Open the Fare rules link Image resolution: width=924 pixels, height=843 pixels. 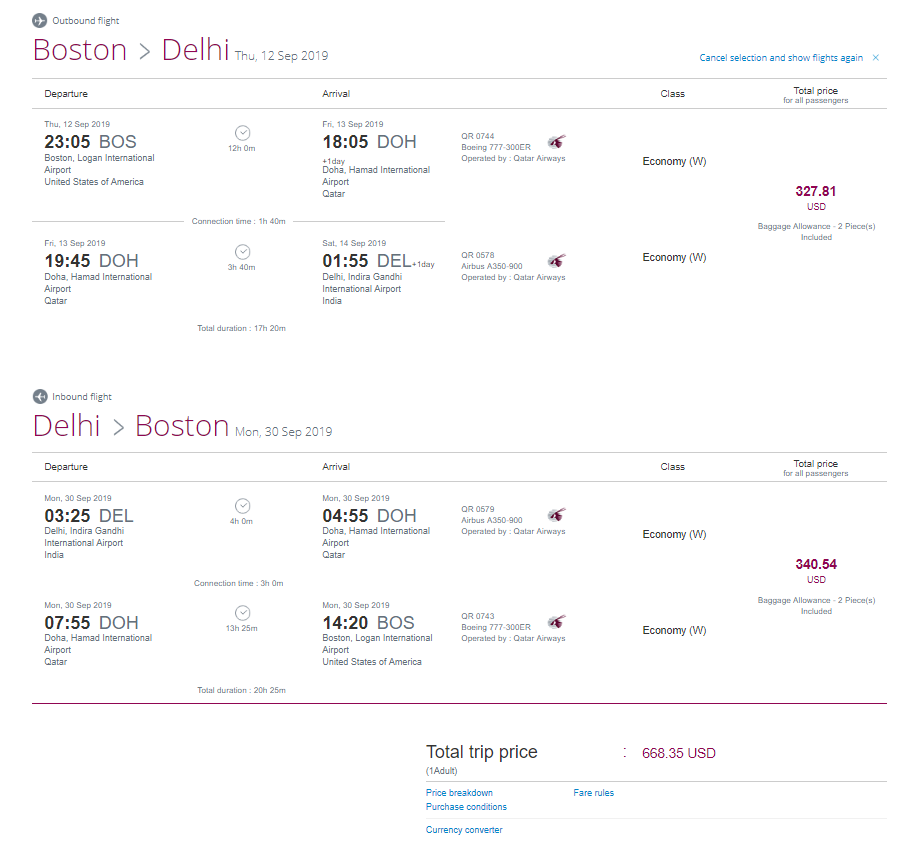(x=593, y=793)
